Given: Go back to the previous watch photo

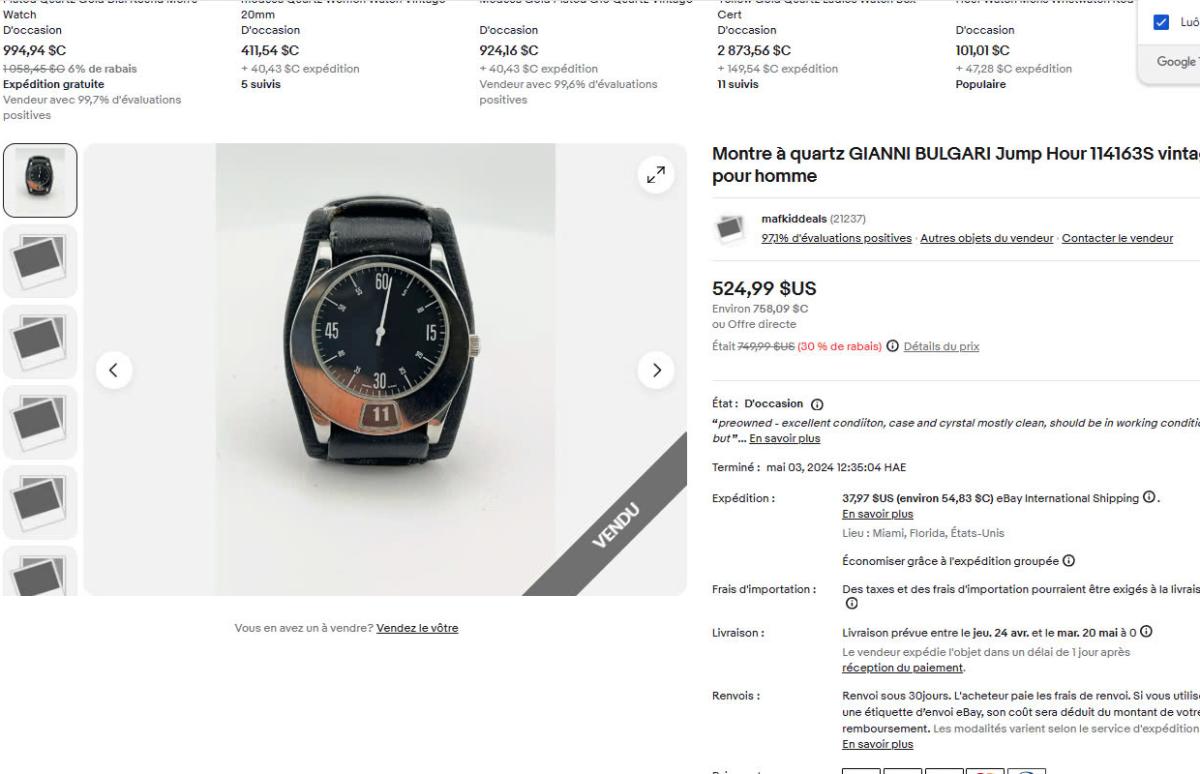Looking at the screenshot, I should 114,370.
